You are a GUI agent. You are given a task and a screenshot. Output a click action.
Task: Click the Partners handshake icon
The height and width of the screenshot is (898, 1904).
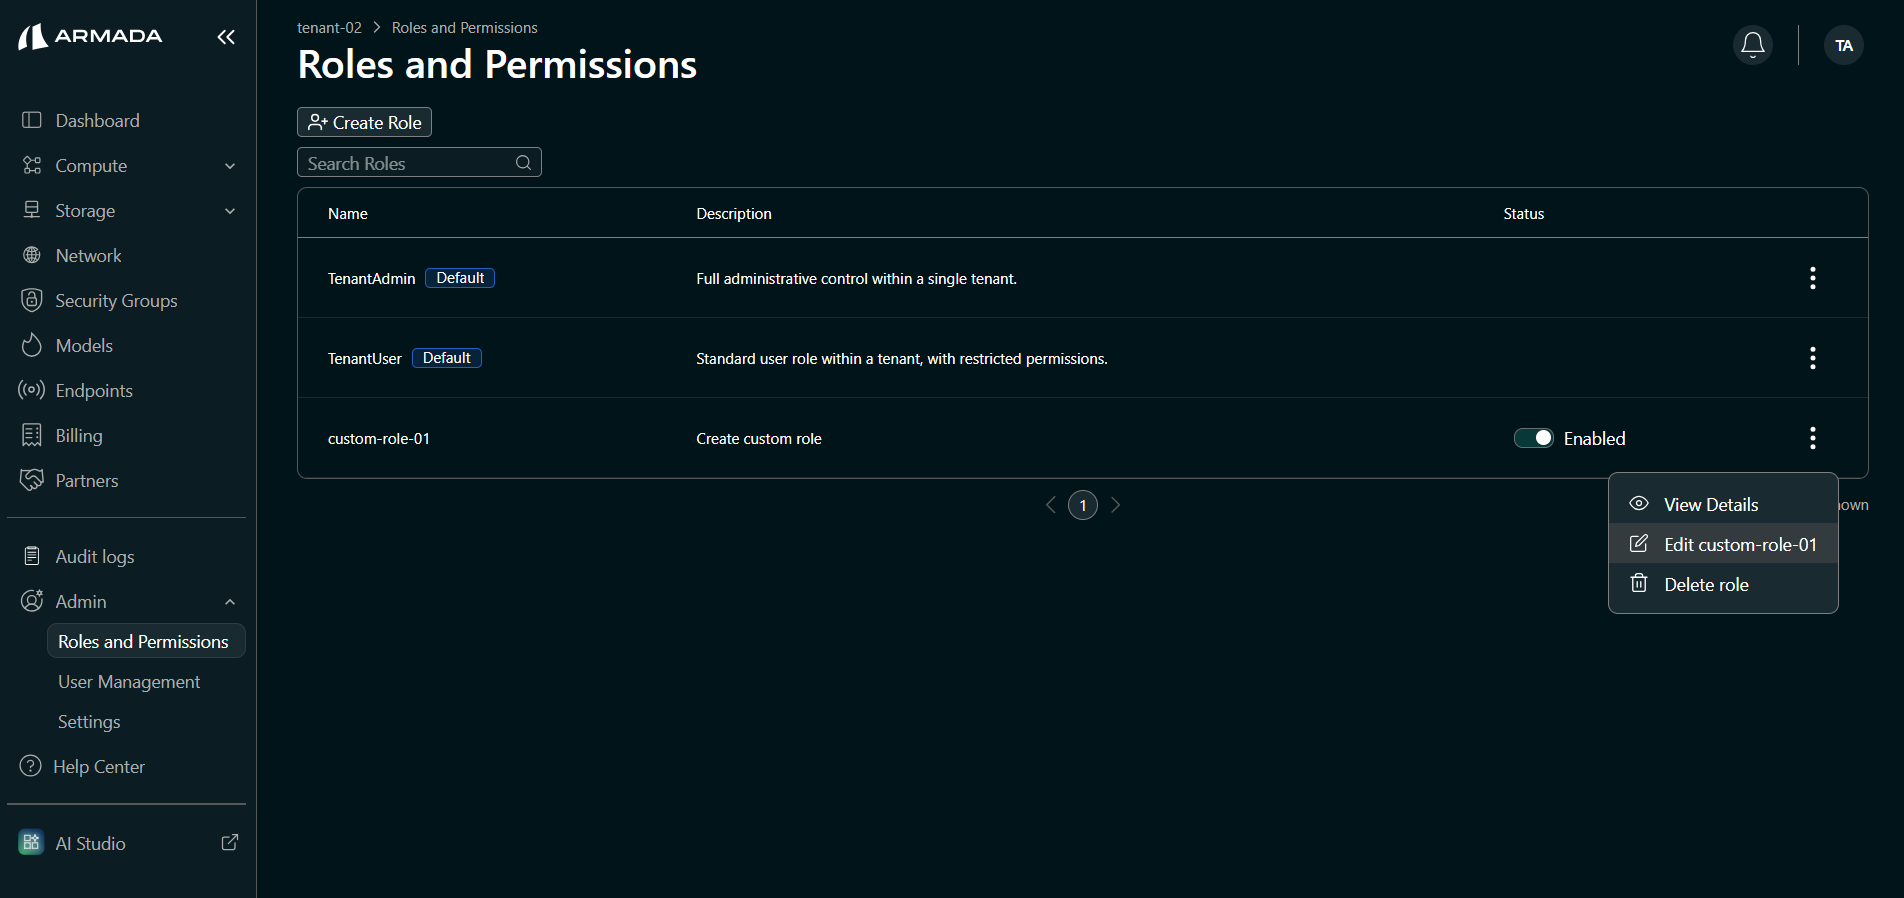(x=32, y=480)
